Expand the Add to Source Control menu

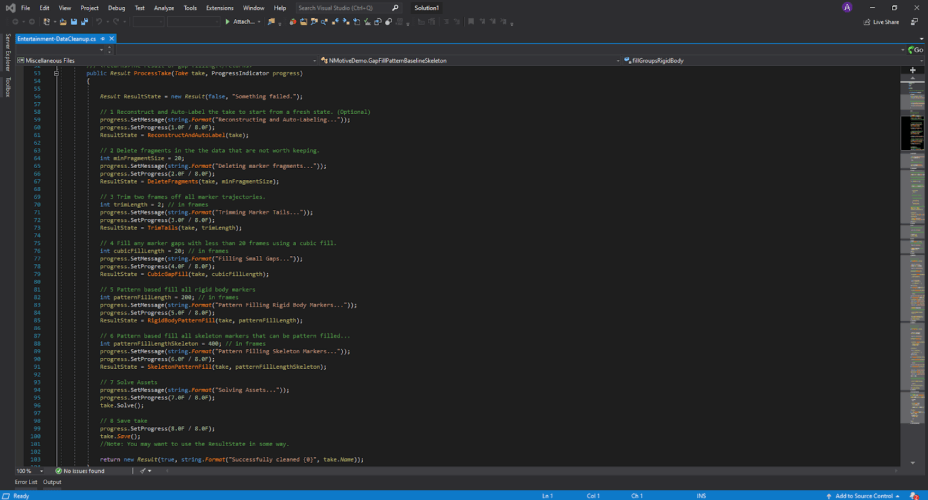click(898, 496)
